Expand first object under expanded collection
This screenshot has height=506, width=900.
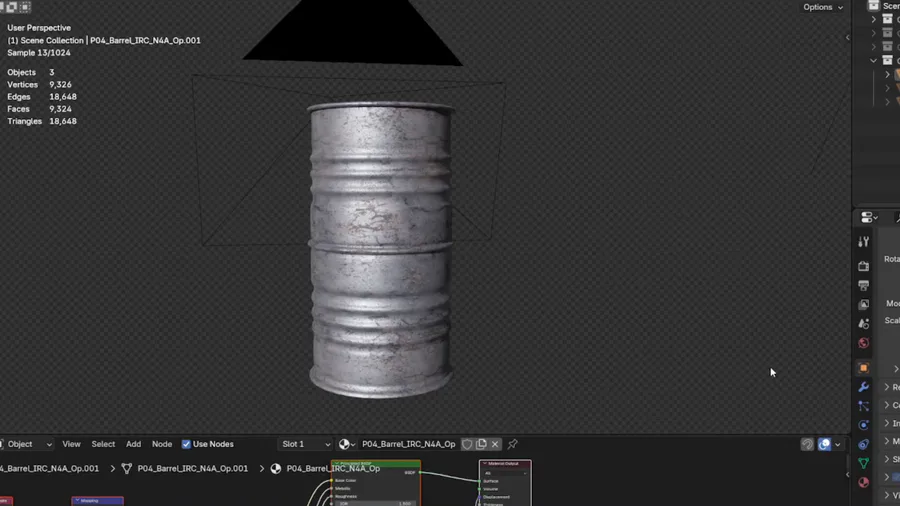coord(887,75)
